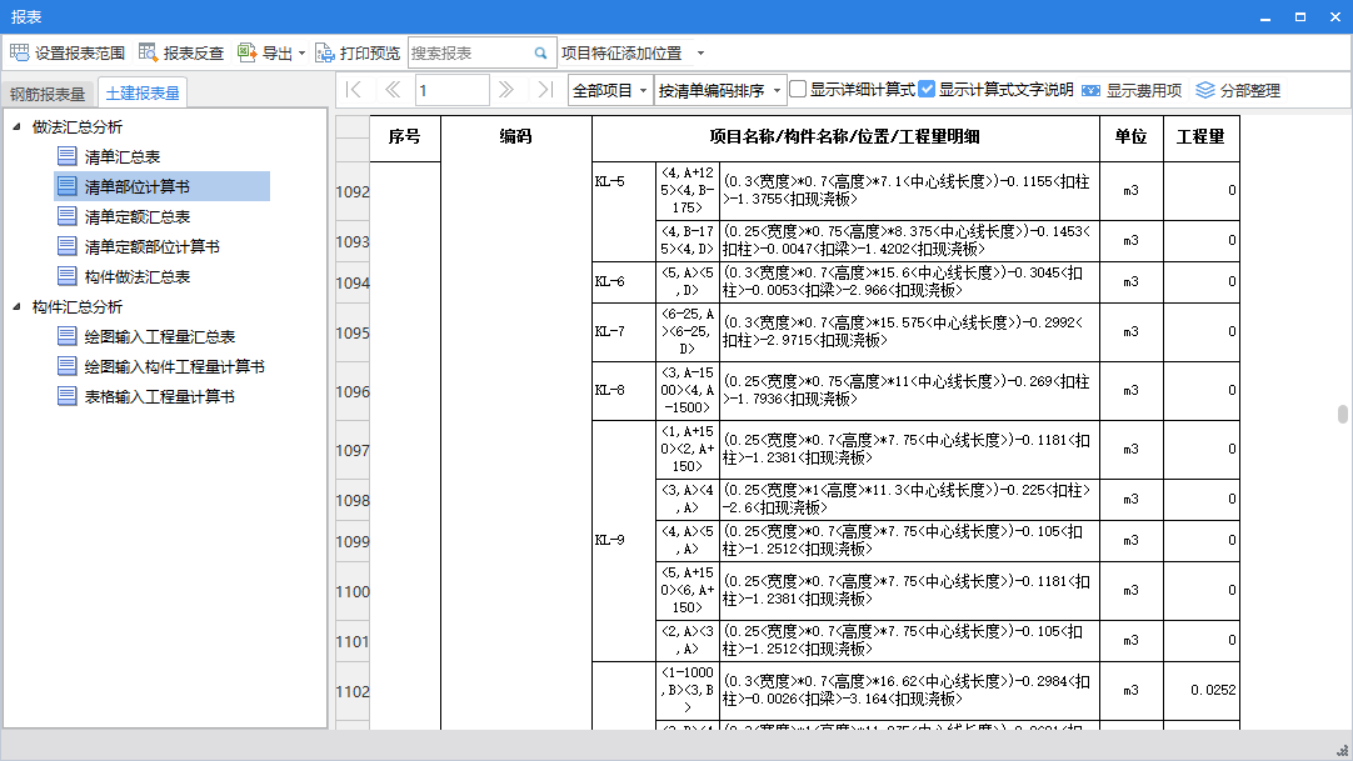This screenshot has width=1353, height=761.
Task: Click the 表格输入工程量计算书 report icon
Action: (x=67, y=396)
